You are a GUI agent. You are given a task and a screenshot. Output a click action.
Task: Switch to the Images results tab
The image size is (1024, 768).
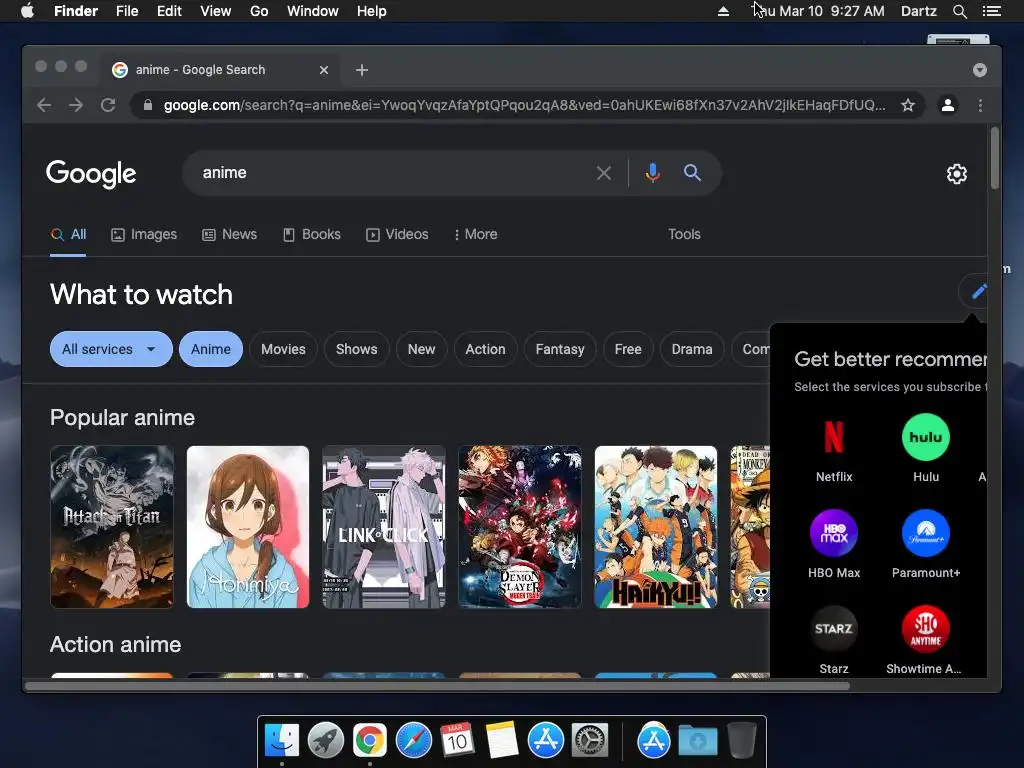pyautogui.click(x=144, y=234)
